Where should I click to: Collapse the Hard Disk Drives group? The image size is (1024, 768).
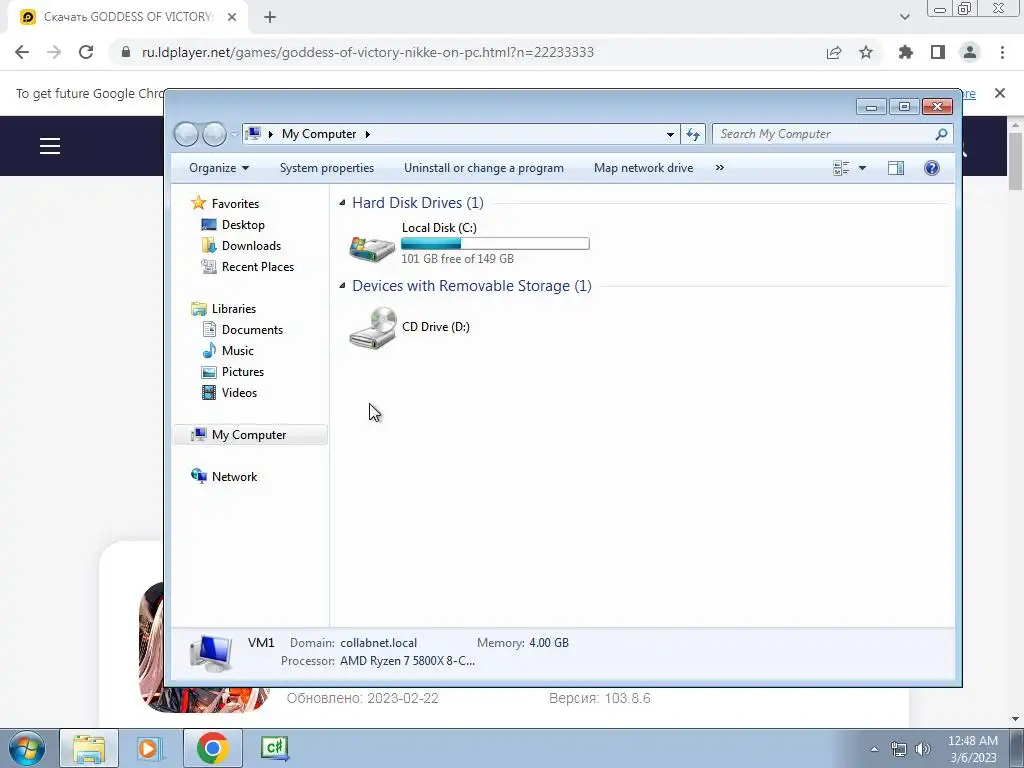(342, 202)
